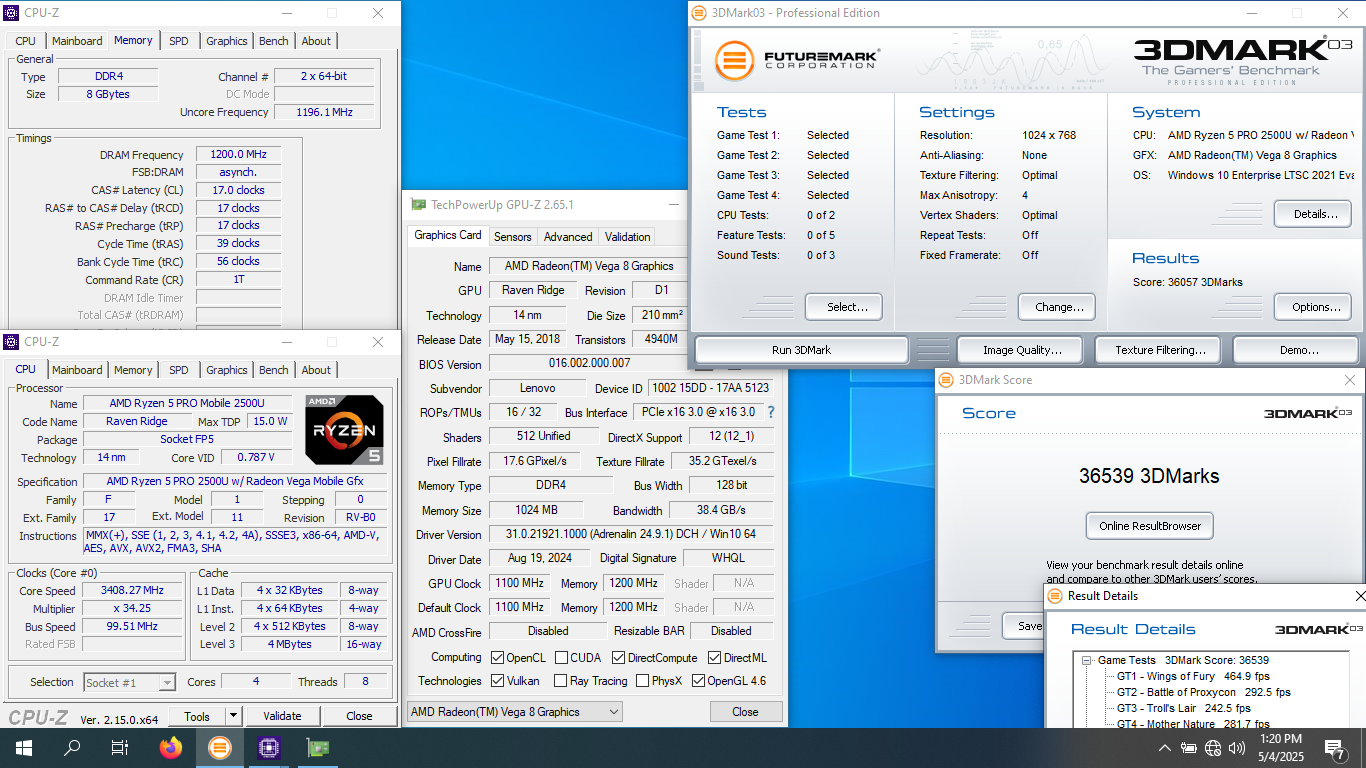
Task: Open taskbar Search magnifier
Action: pos(72,747)
